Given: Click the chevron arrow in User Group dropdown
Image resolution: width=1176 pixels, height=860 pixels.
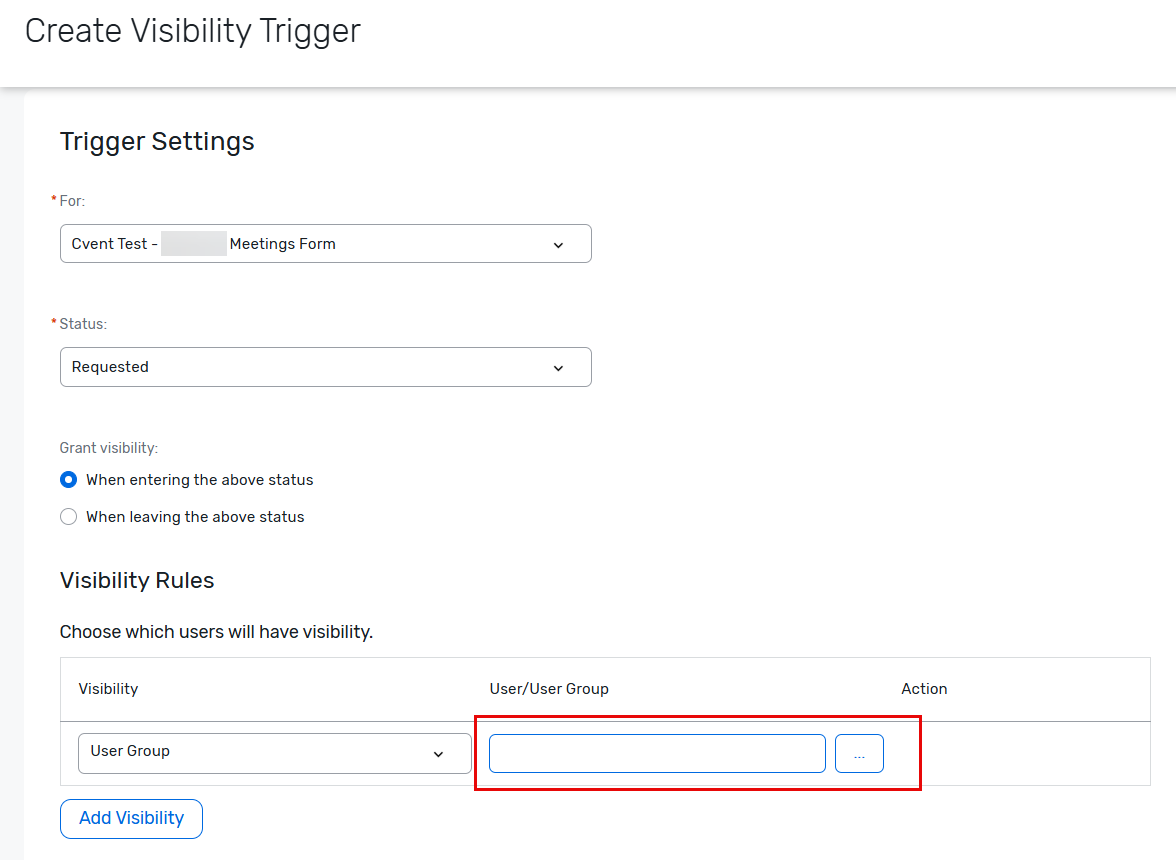Looking at the screenshot, I should [x=438, y=754].
